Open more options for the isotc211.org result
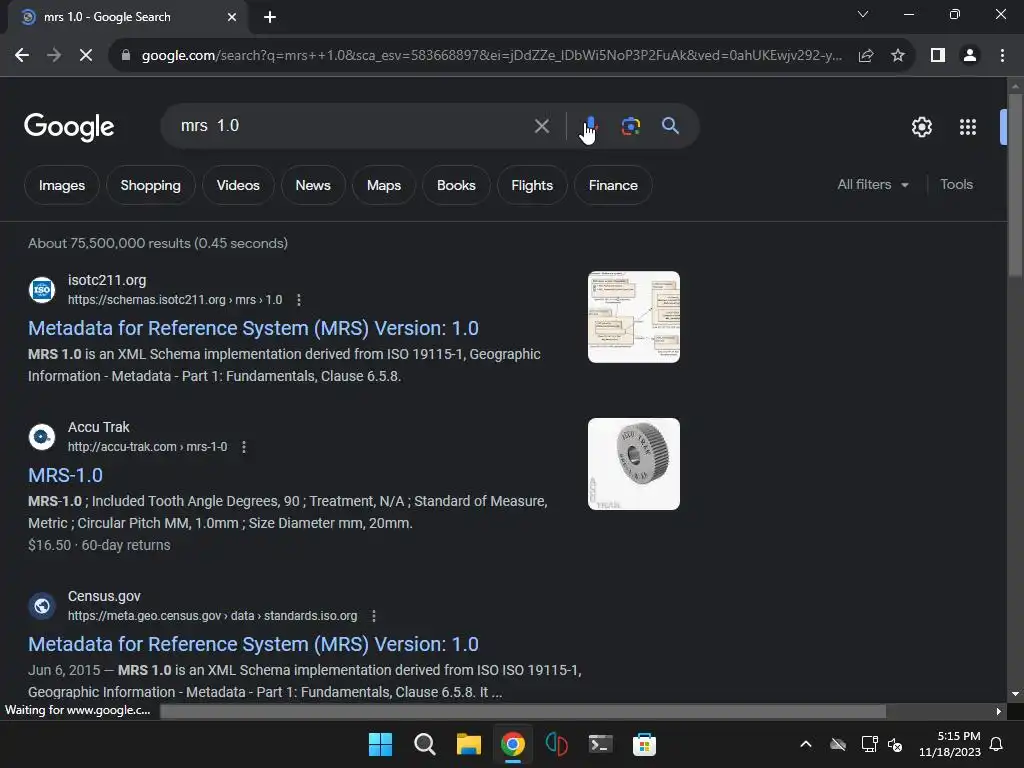Screen dimensions: 1024x768 point(298,300)
